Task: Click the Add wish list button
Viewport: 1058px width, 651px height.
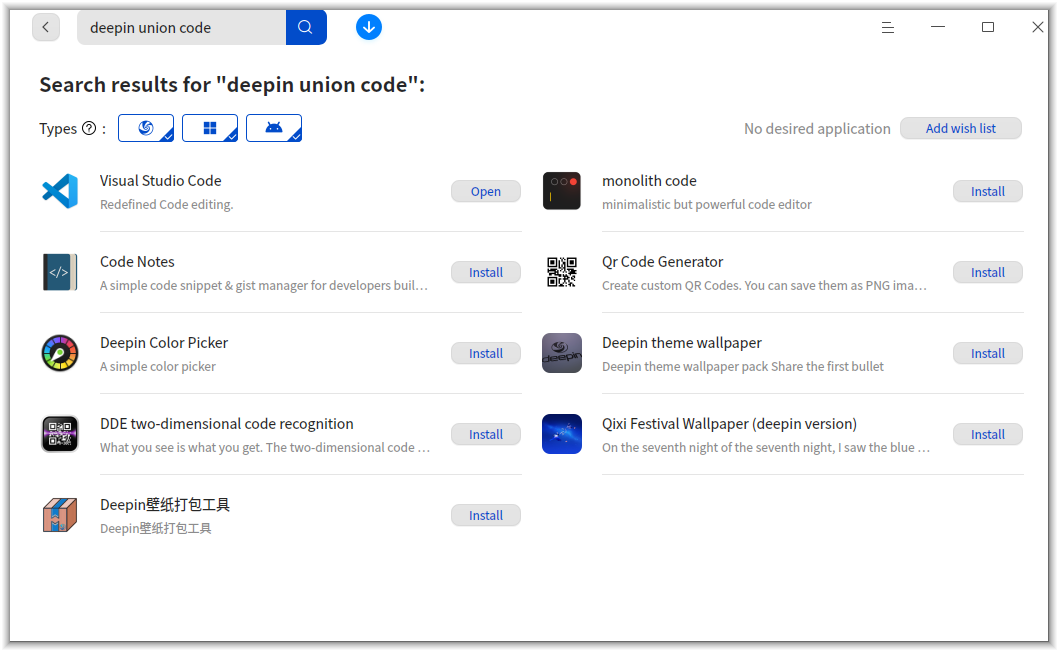Action: click(x=961, y=128)
